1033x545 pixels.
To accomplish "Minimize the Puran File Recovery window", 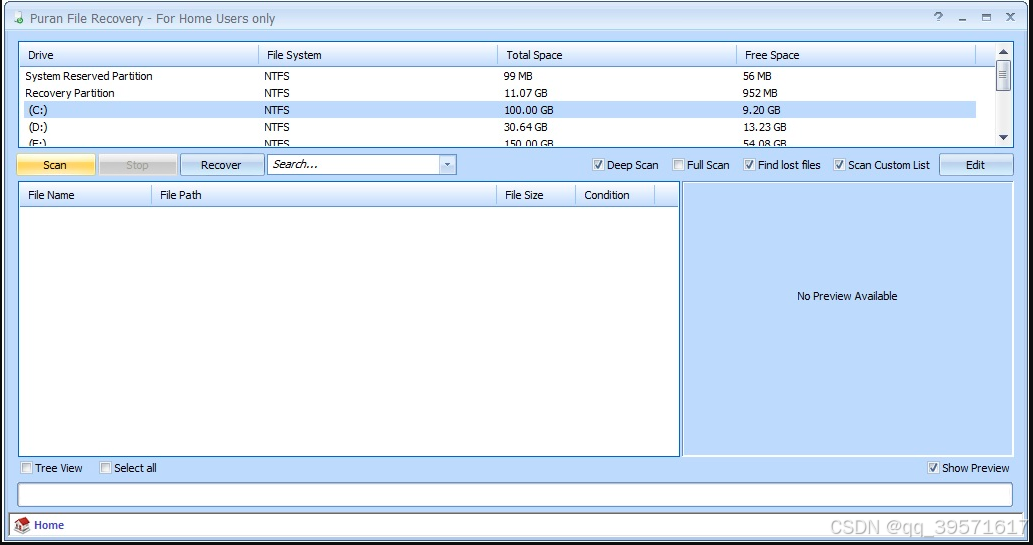I will 963,18.
